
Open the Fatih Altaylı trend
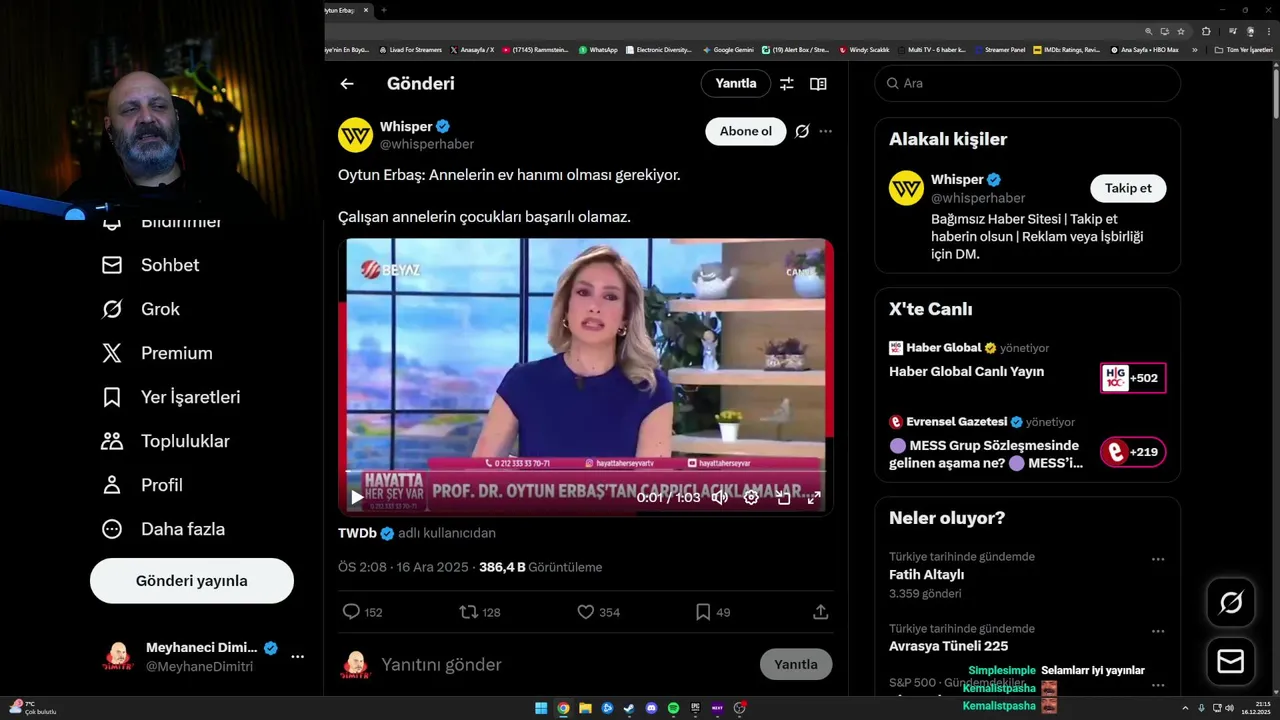(x=926, y=575)
